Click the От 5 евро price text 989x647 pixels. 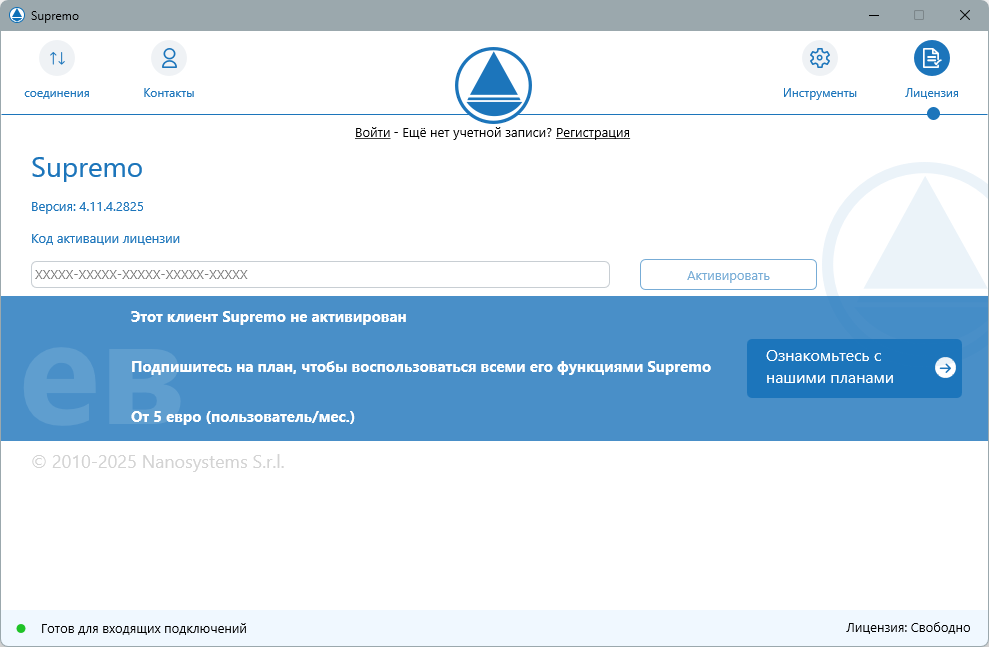(243, 417)
